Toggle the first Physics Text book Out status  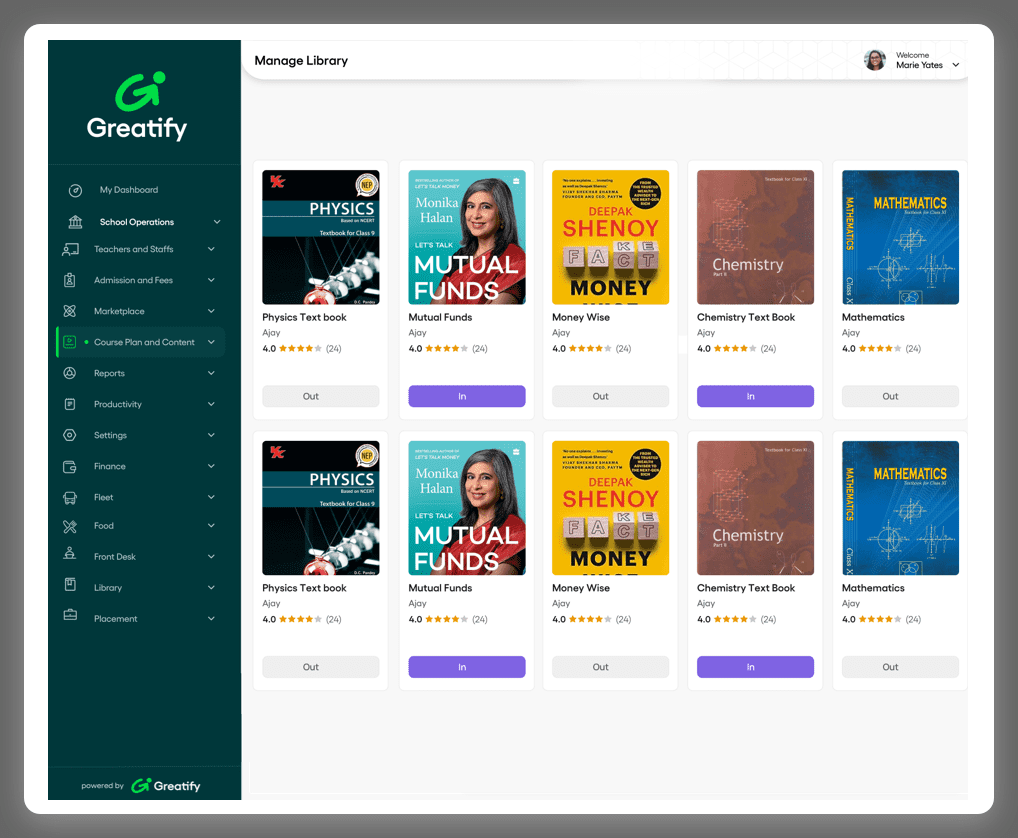[320, 396]
